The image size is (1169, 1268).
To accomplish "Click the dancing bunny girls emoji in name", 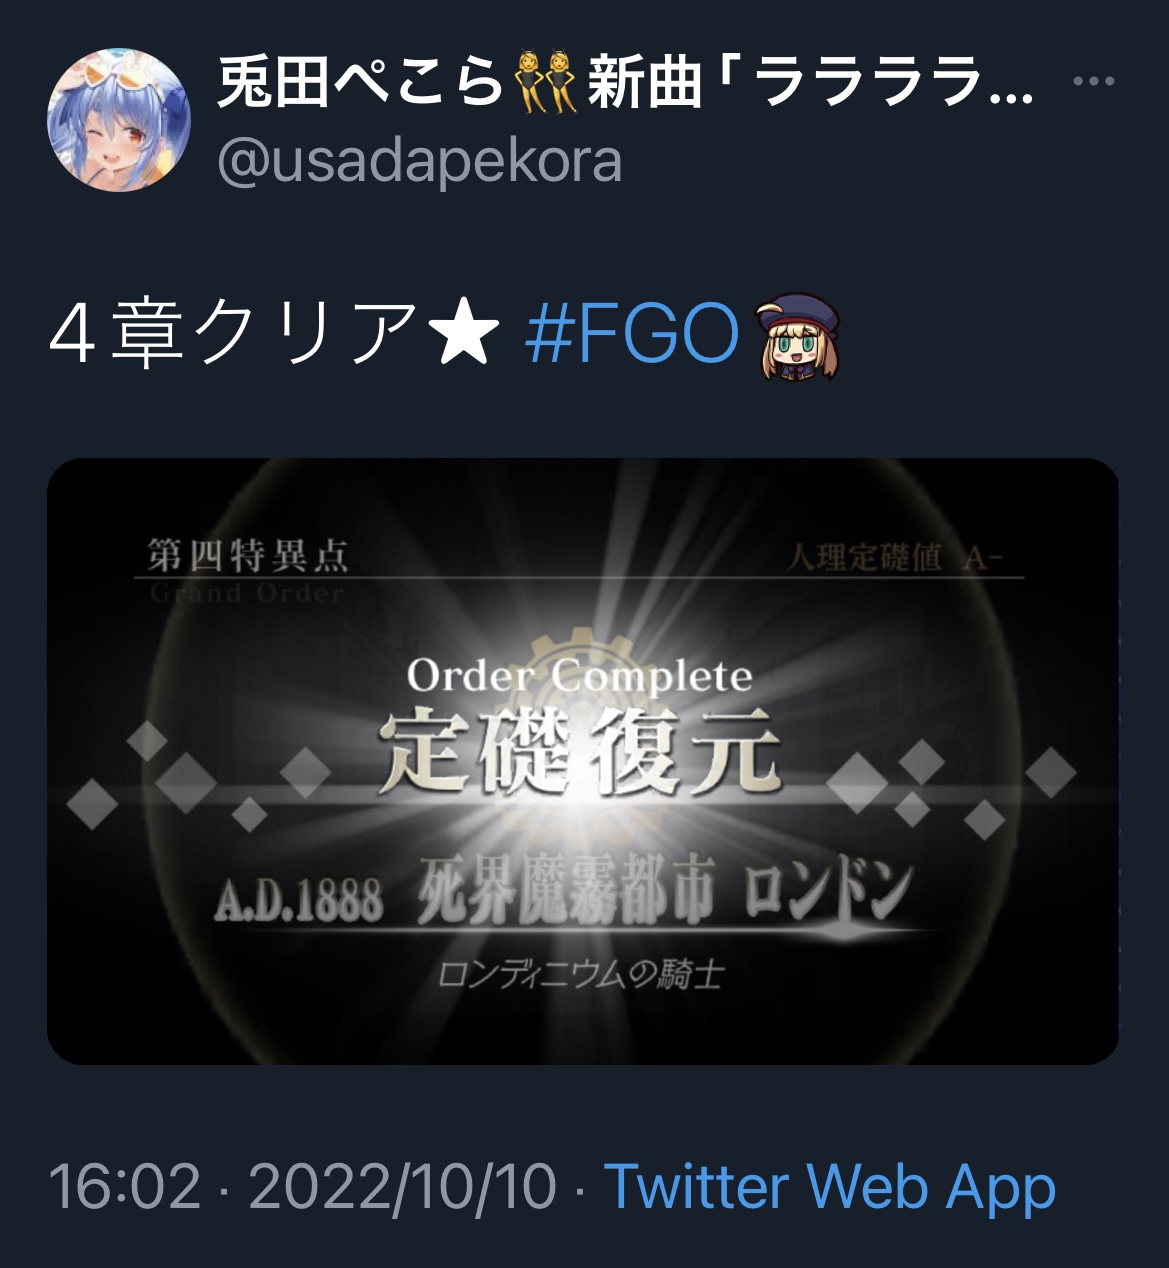I will [545, 82].
